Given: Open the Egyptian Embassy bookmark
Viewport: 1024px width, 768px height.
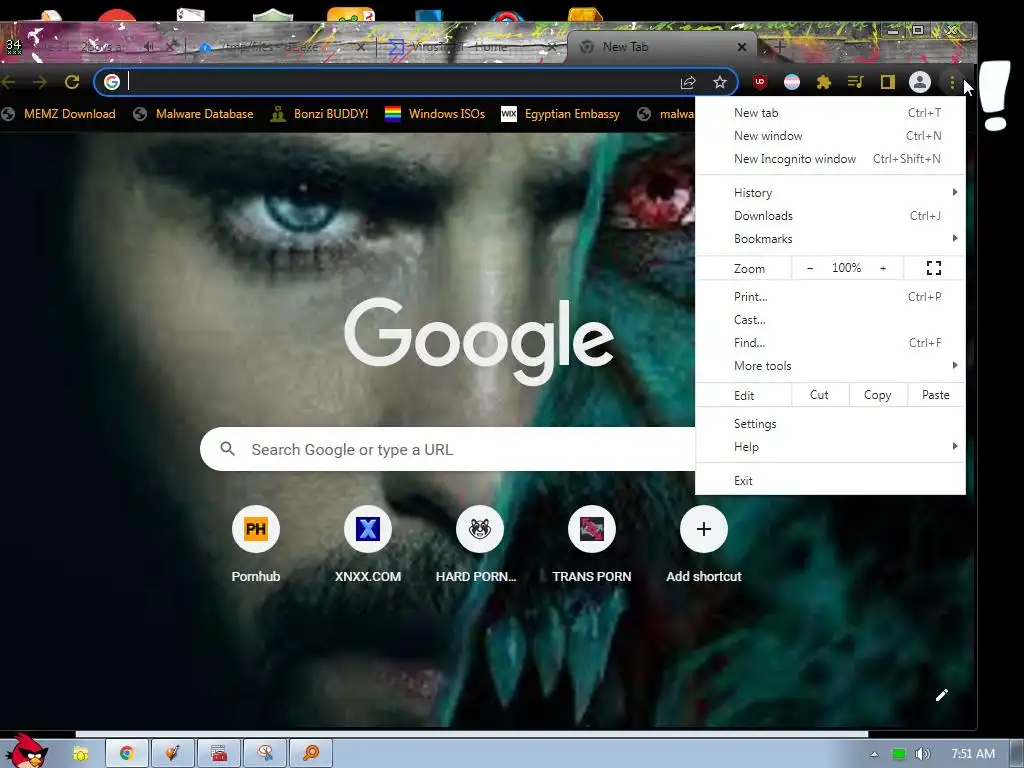Looking at the screenshot, I should [560, 114].
